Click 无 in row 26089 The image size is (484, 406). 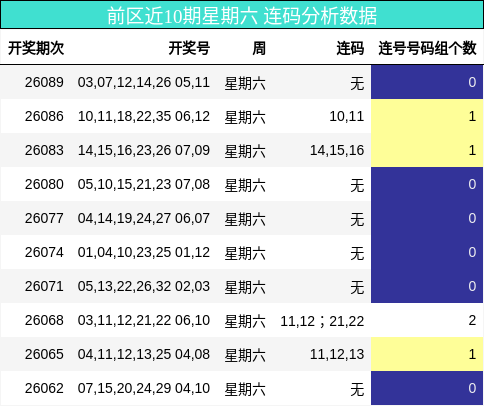(x=357, y=83)
